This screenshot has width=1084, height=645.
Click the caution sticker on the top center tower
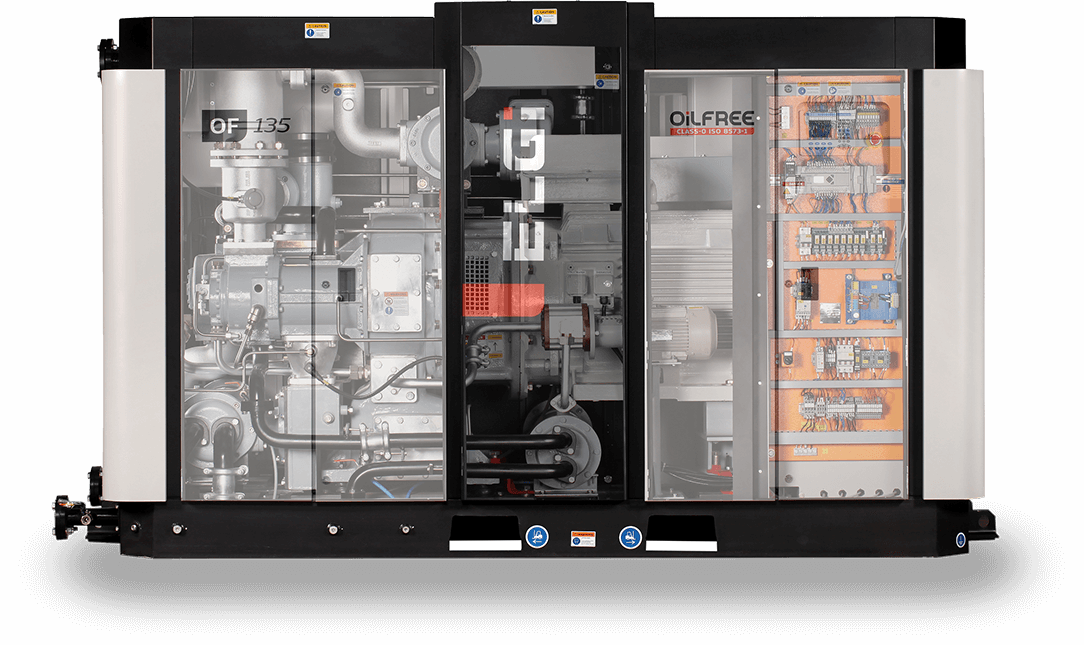544,17
